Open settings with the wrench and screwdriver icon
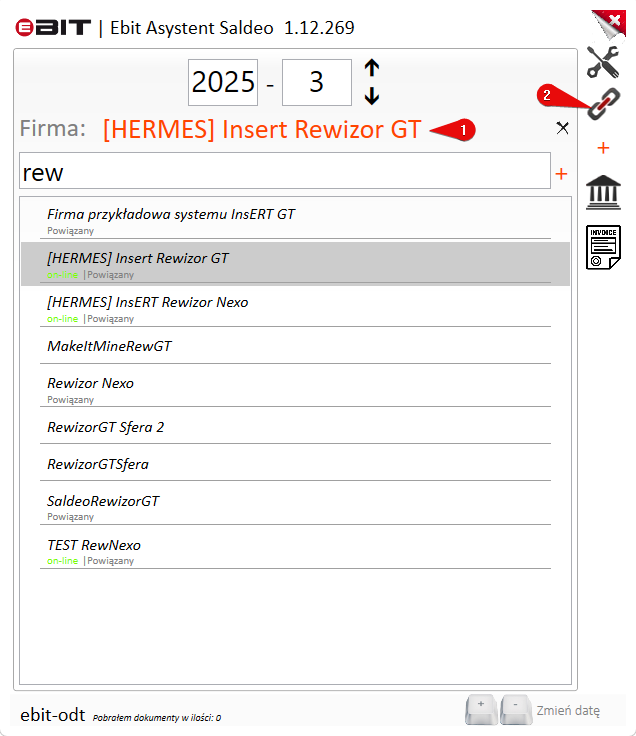 pyautogui.click(x=603, y=62)
